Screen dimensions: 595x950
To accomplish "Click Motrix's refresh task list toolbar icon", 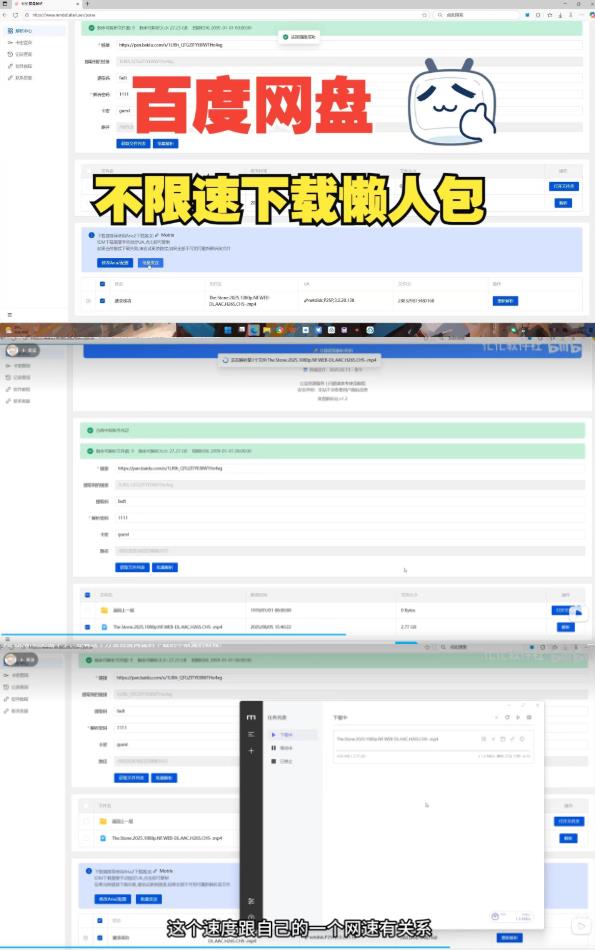I will click(x=507, y=717).
